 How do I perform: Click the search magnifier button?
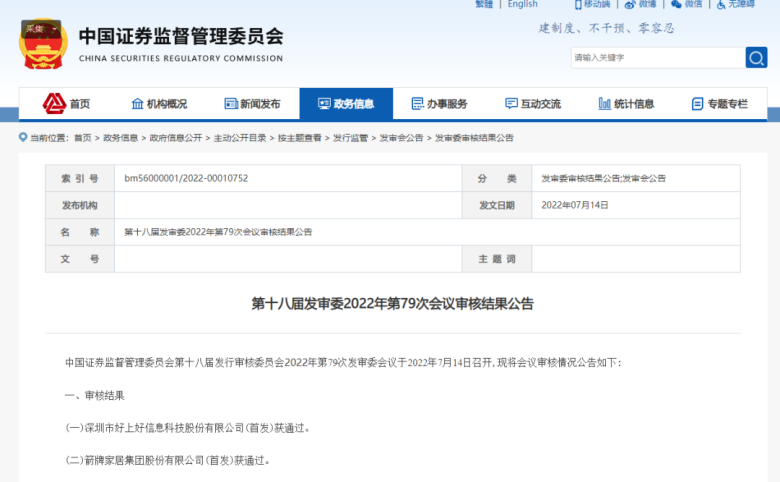click(x=756, y=58)
